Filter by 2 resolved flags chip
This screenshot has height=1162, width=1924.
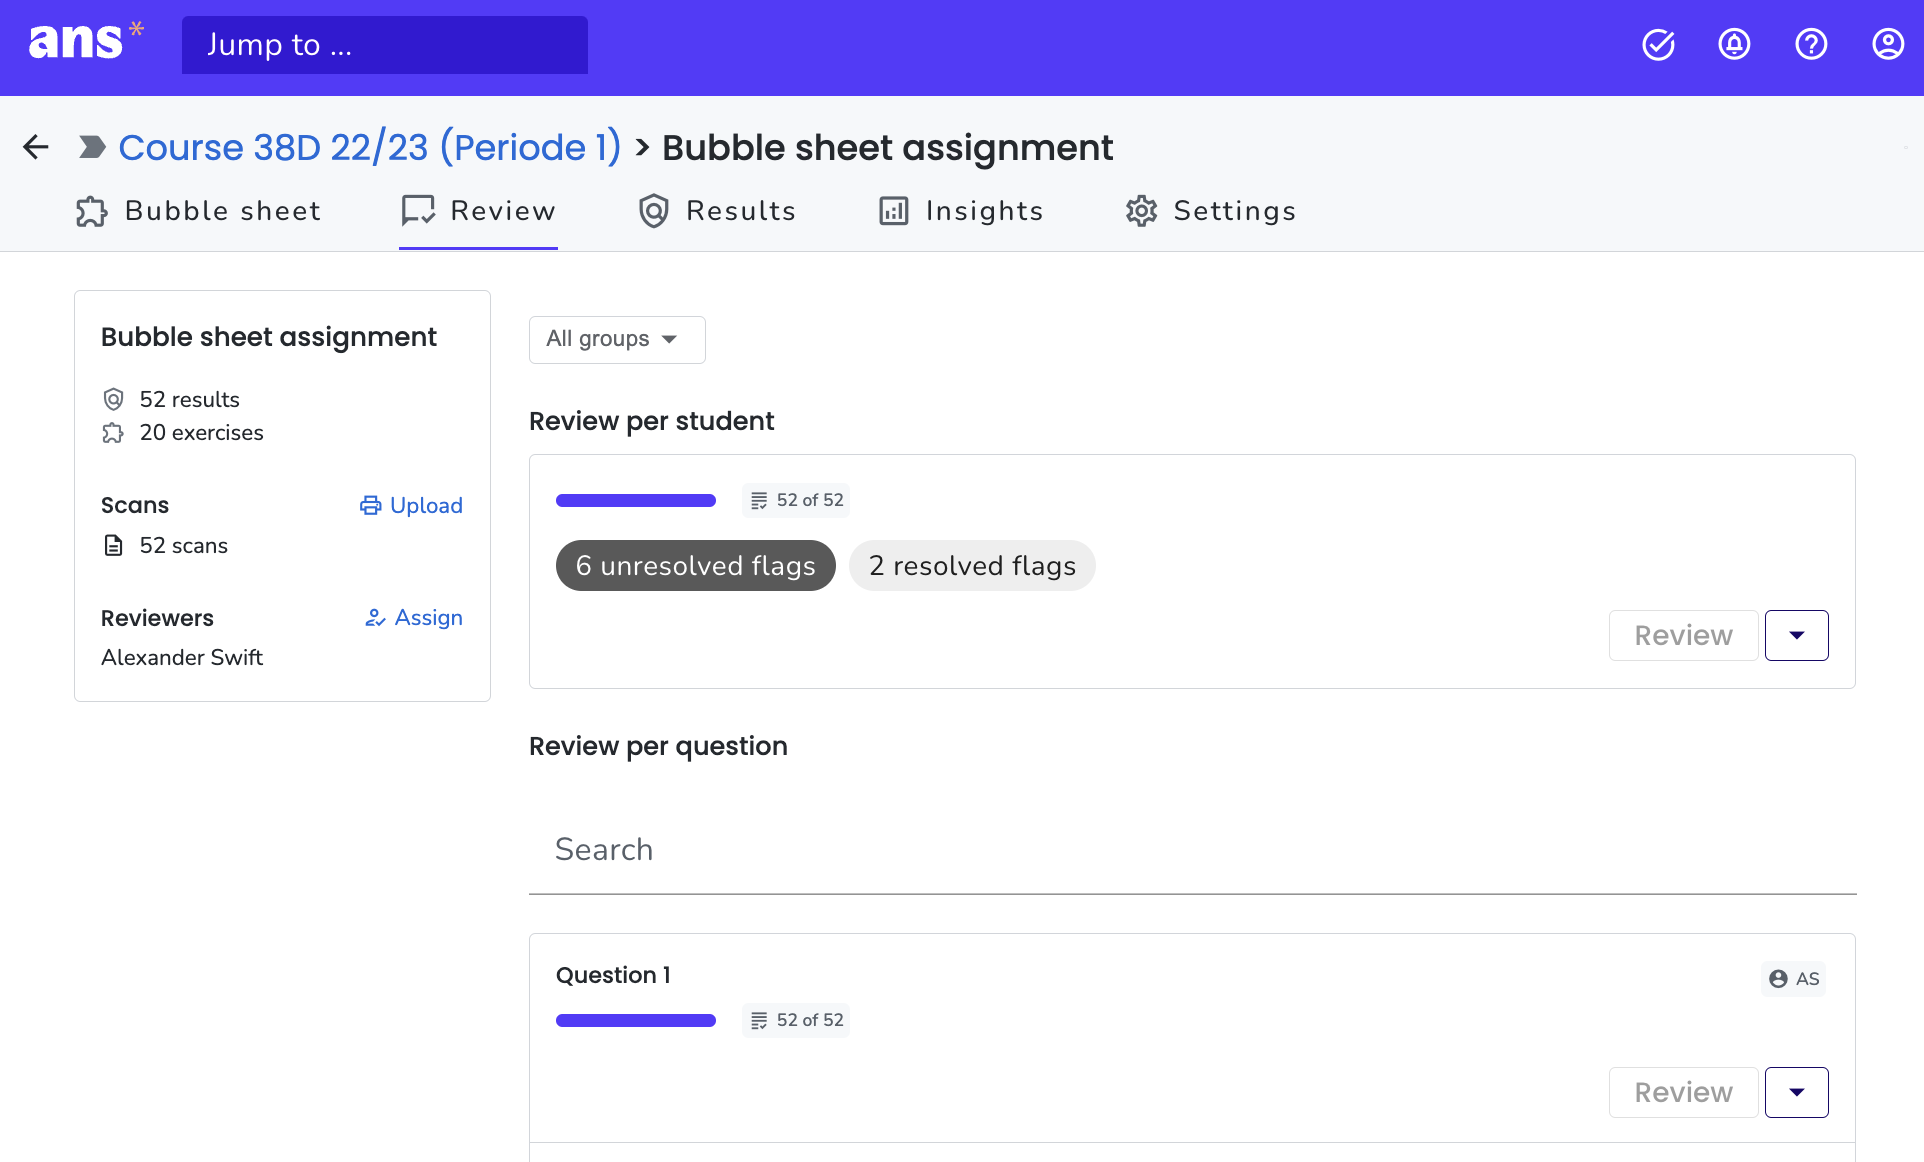click(x=972, y=566)
